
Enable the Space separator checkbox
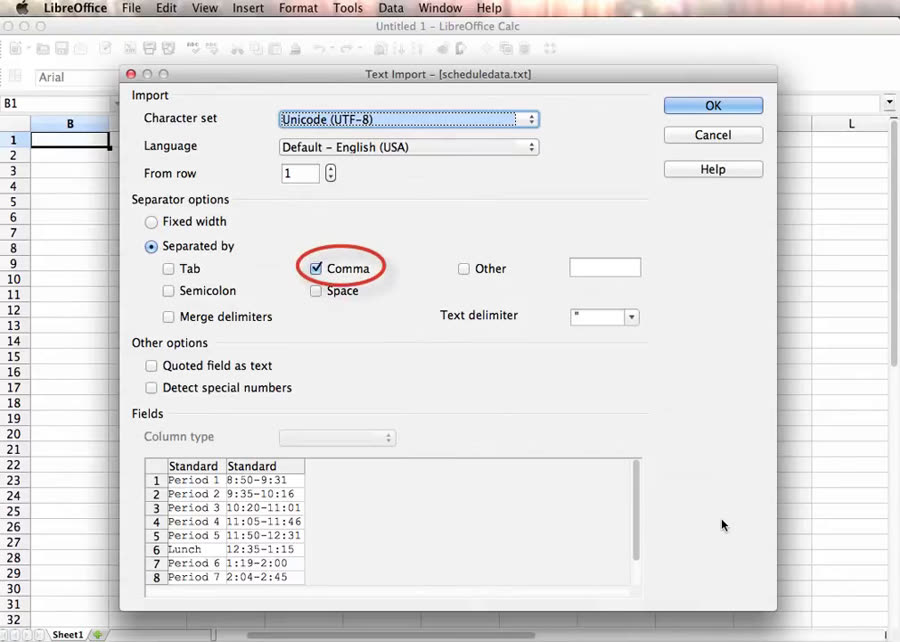(x=316, y=291)
